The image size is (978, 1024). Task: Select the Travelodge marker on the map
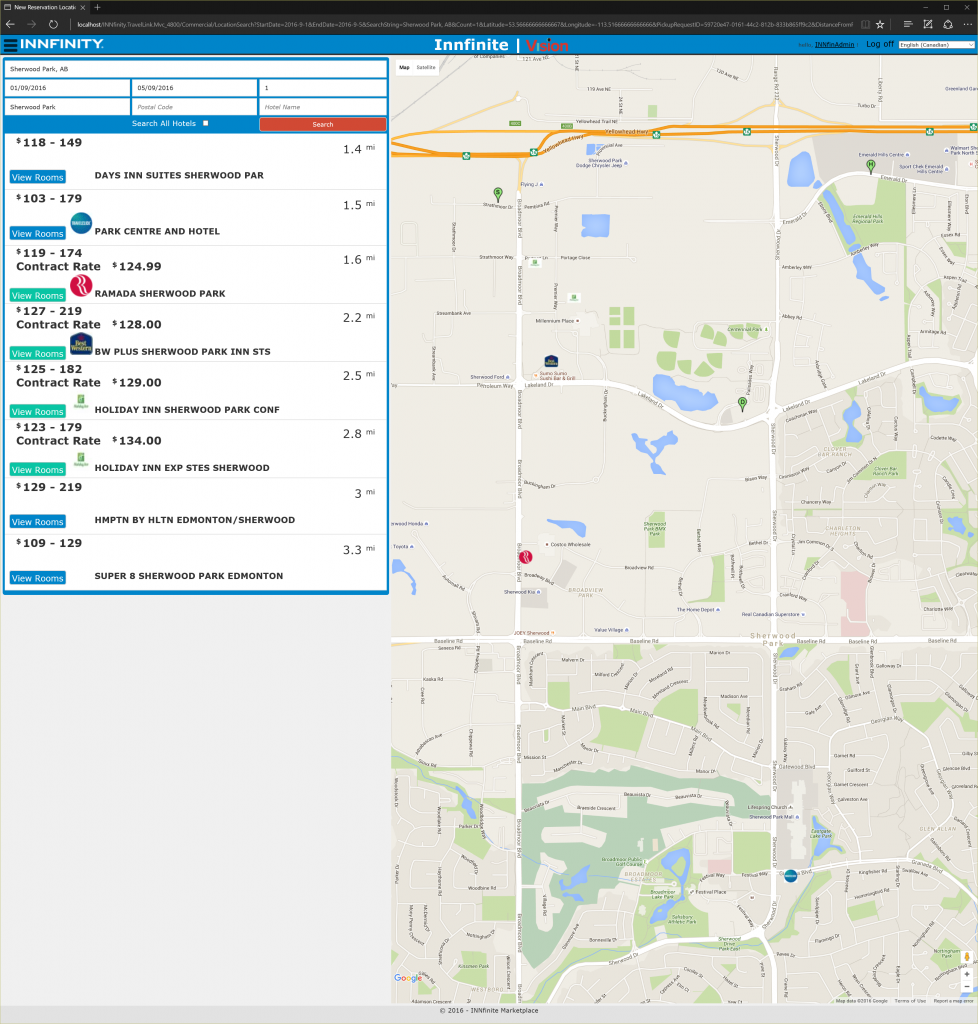pos(791,876)
